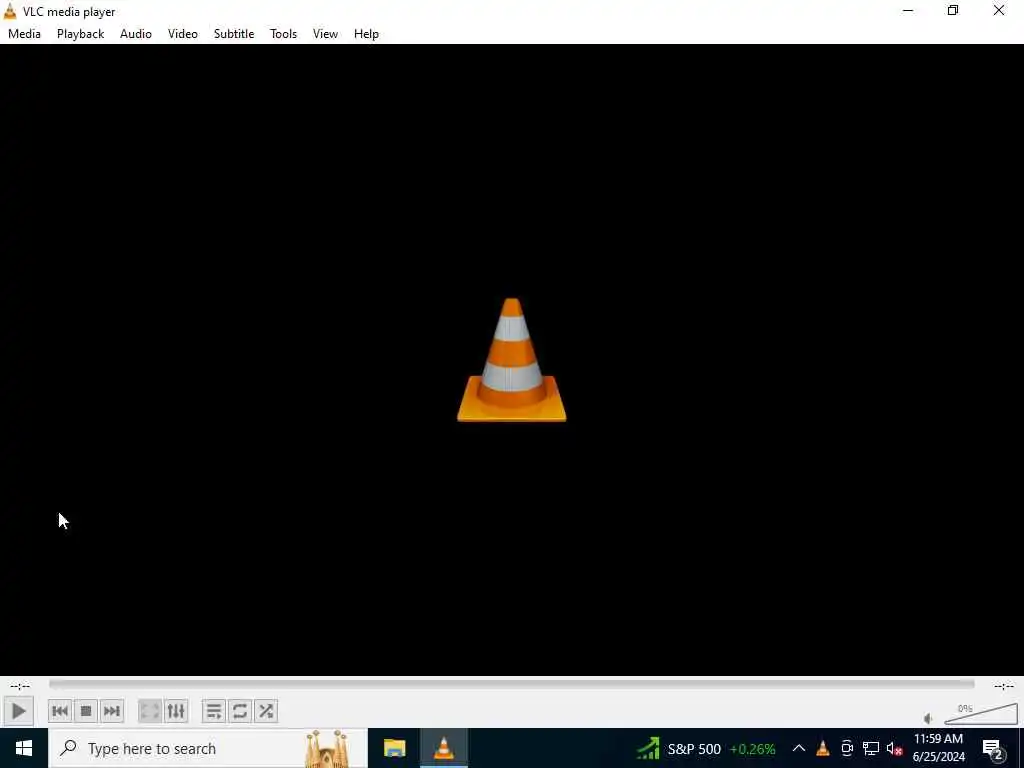The width and height of the screenshot is (1024, 768).
Task: Set volume on the volume slider
Action: (981, 714)
